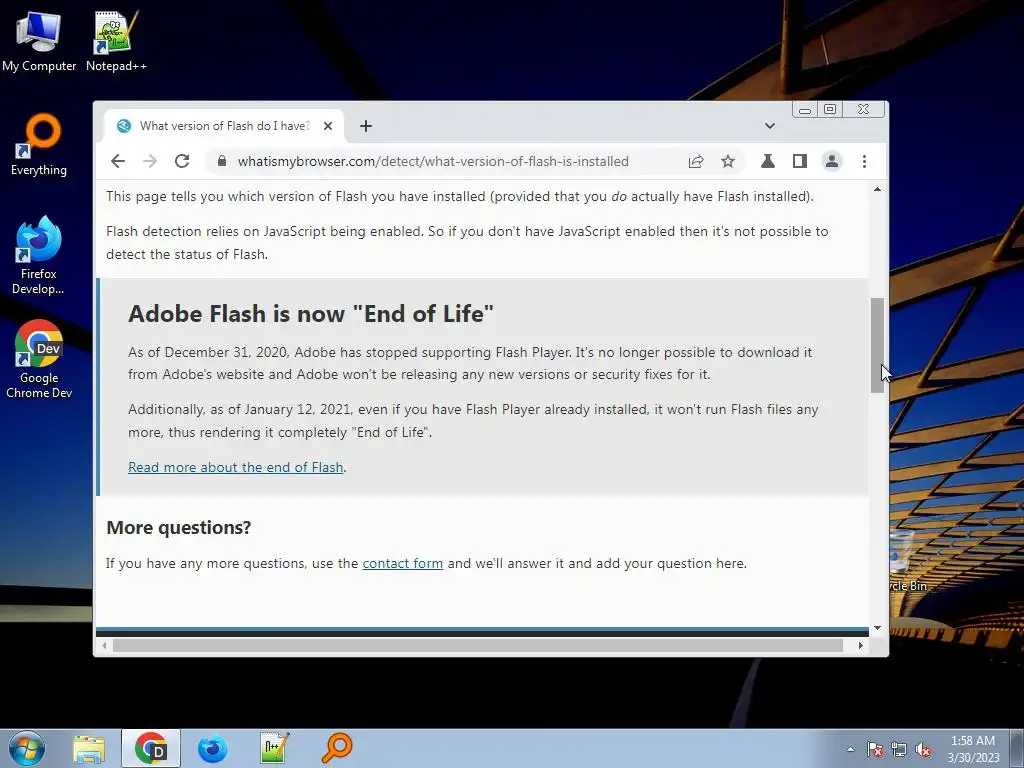Select the Google Chrome Dev desktop shortcut
The image size is (1024, 768).
point(39,359)
